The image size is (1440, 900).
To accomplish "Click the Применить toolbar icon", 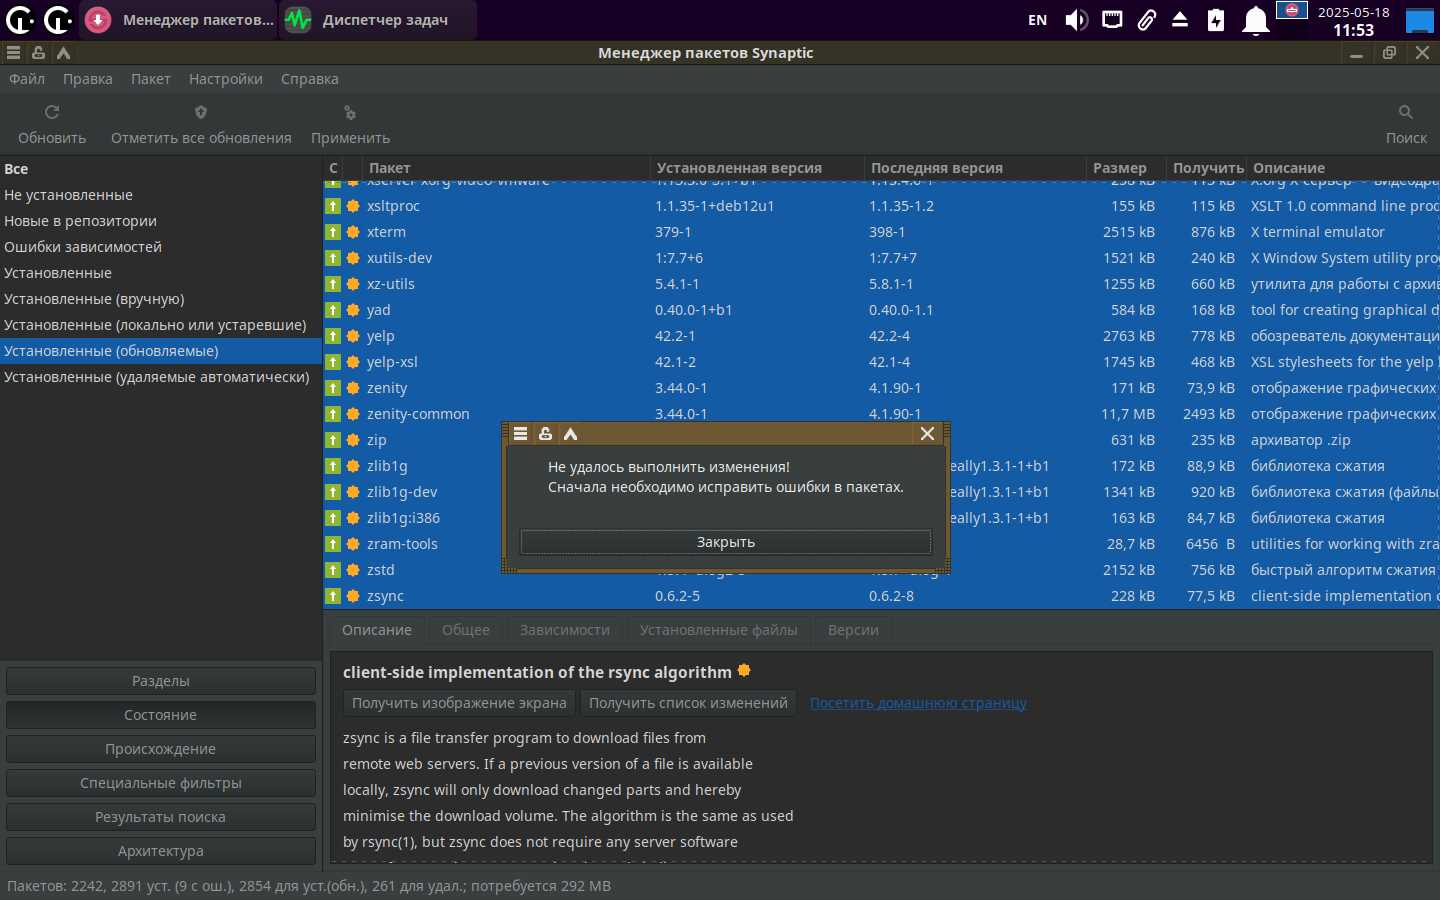I will click(350, 113).
